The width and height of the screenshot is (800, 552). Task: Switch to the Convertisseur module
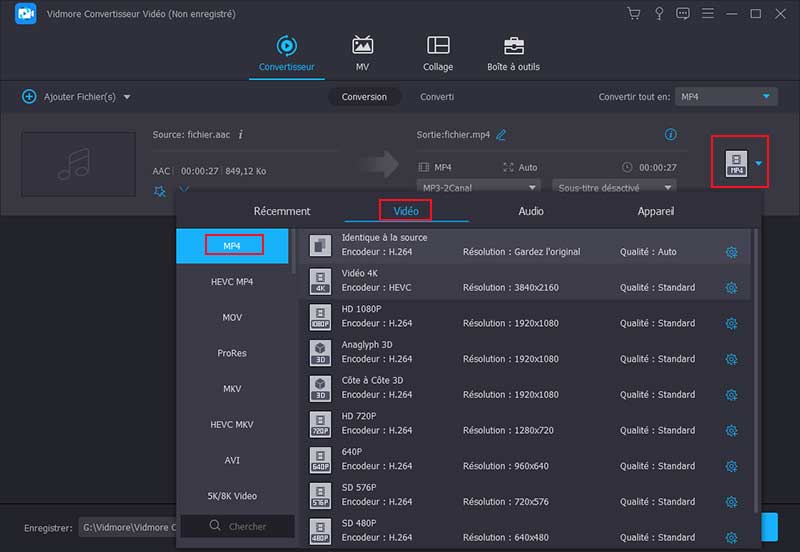tap(286, 54)
